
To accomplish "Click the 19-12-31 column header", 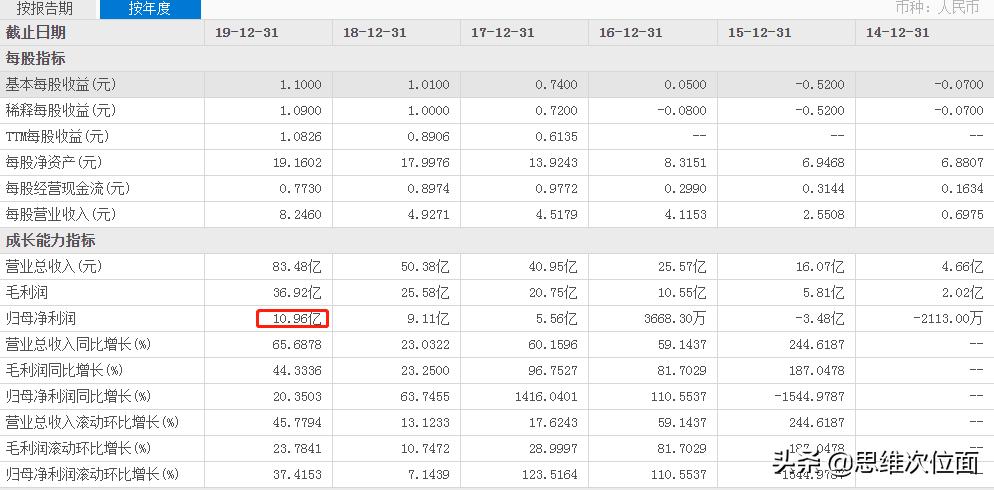I will coord(247,32).
